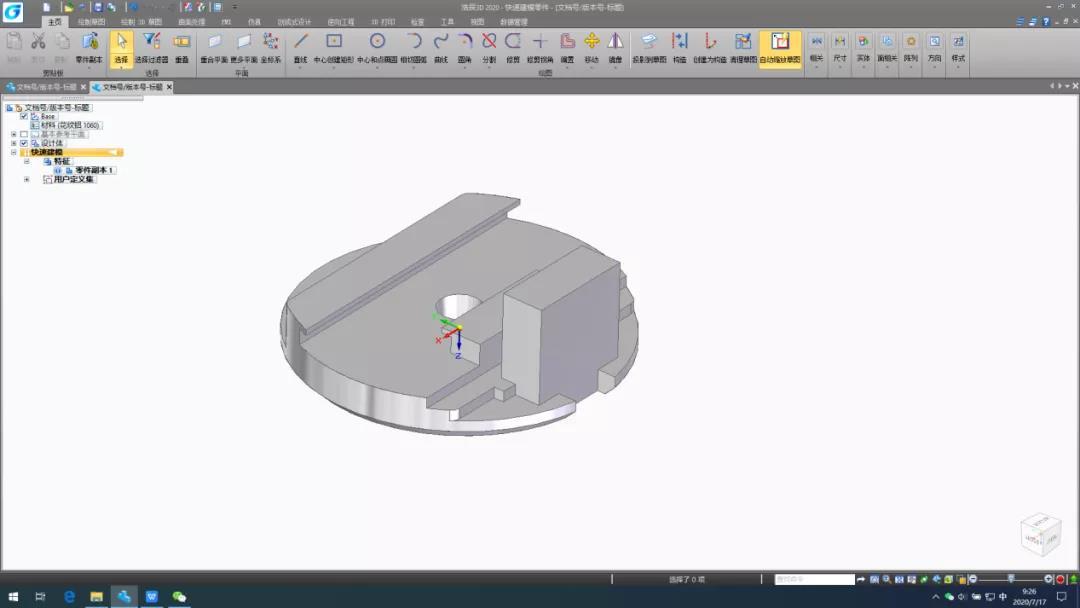Select the 移动 (Move) tool
The image size is (1080, 608).
pyautogui.click(x=592, y=48)
